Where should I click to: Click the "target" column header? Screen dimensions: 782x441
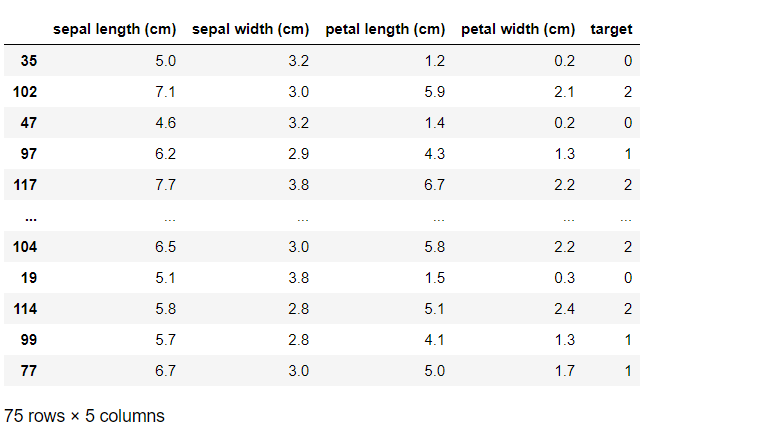pyautogui.click(x=611, y=29)
